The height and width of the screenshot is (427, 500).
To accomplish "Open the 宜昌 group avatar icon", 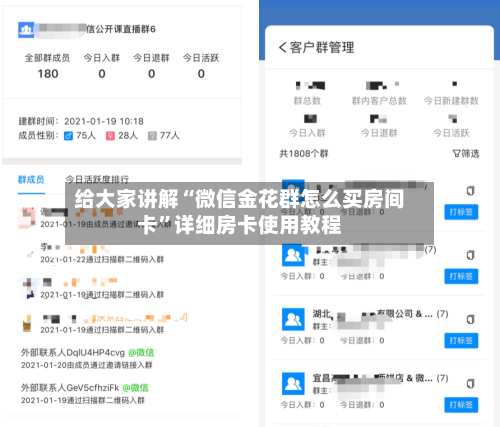I will point(293,384).
